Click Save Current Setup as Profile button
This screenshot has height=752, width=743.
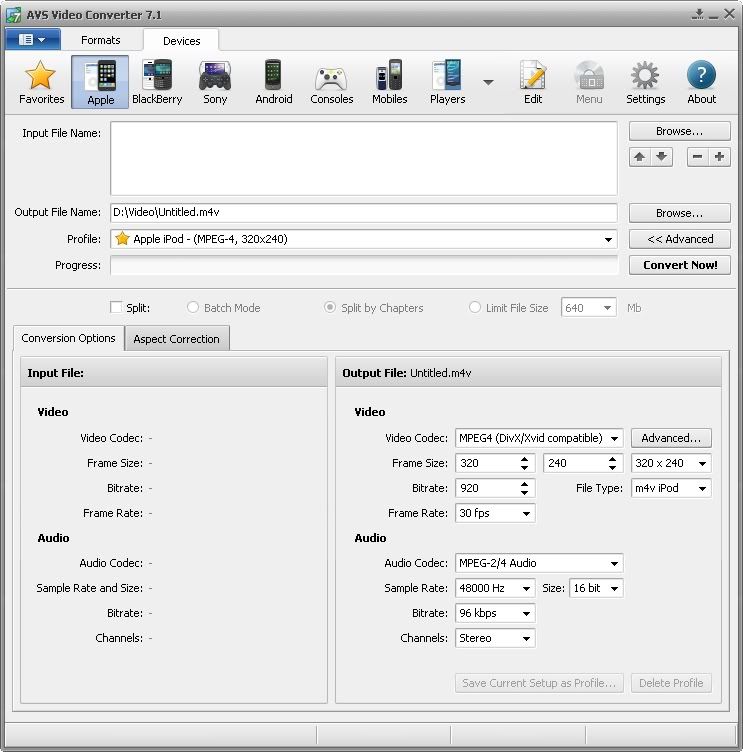[539, 683]
